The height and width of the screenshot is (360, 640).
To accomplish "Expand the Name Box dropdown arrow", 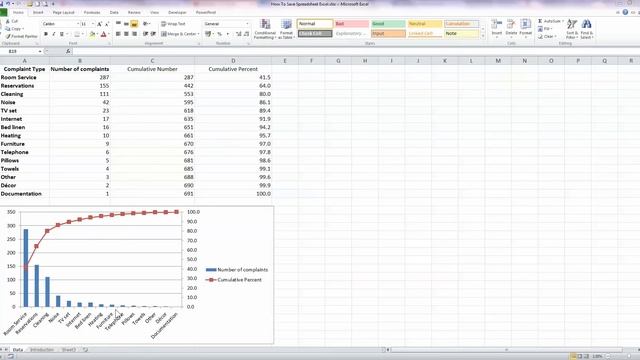I will coord(40,51).
